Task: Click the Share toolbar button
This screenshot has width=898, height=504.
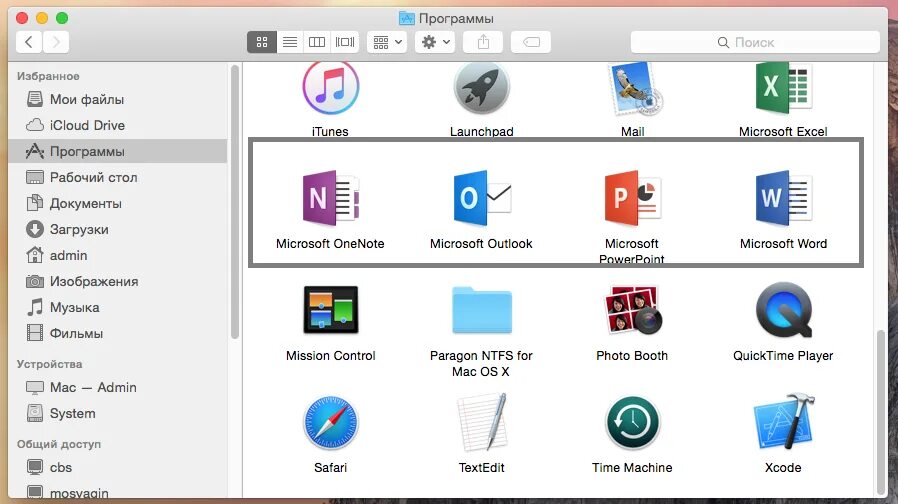Action: point(483,42)
